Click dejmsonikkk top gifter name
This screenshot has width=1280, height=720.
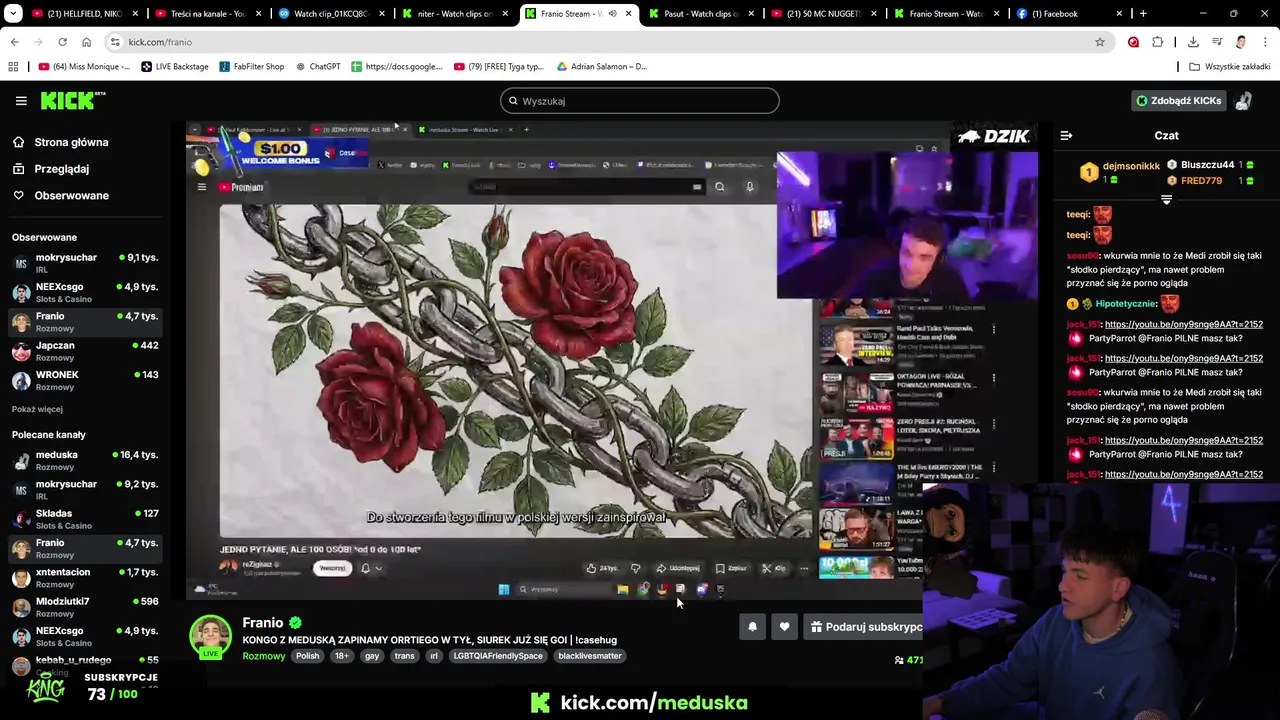point(1131,166)
